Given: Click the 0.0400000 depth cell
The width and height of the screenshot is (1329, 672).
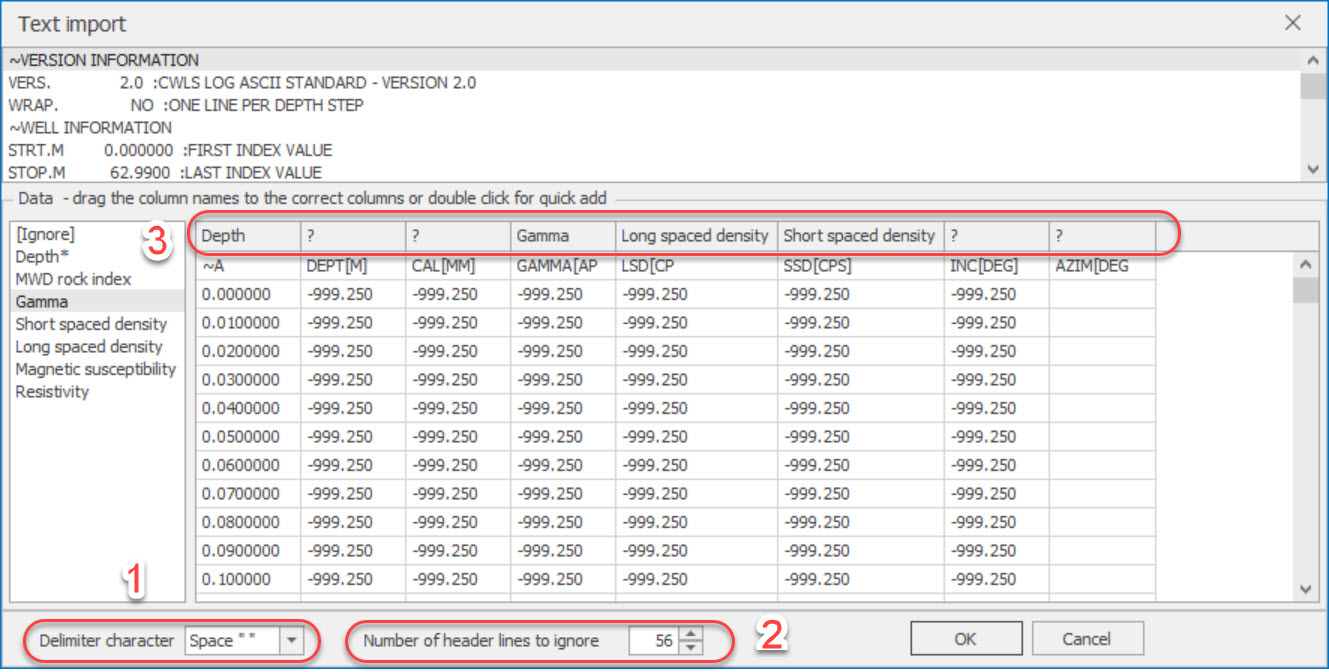Looking at the screenshot, I should click(248, 408).
